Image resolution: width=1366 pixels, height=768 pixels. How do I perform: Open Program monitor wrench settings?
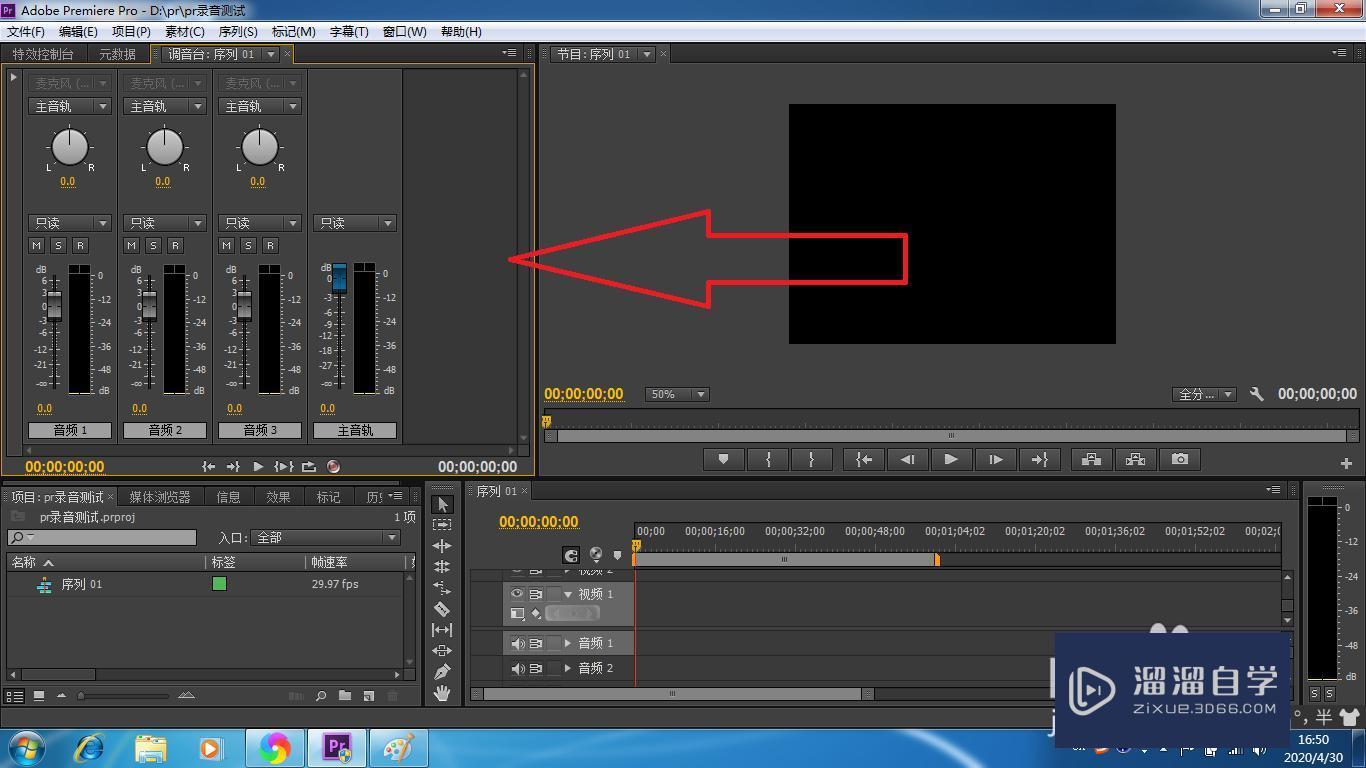point(1257,394)
